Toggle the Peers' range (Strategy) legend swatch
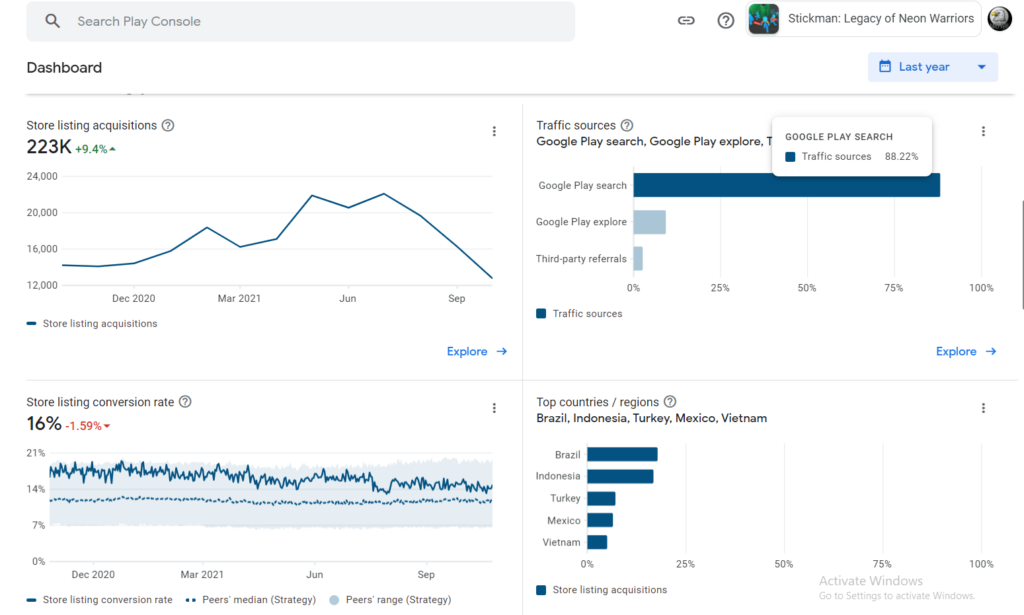Image resolution: width=1024 pixels, height=615 pixels. point(334,600)
